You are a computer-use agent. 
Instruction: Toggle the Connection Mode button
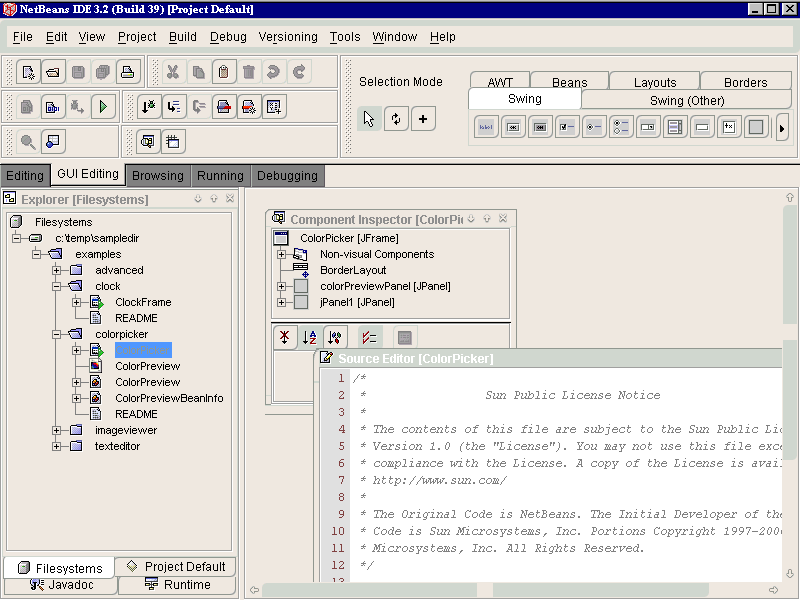(x=396, y=119)
